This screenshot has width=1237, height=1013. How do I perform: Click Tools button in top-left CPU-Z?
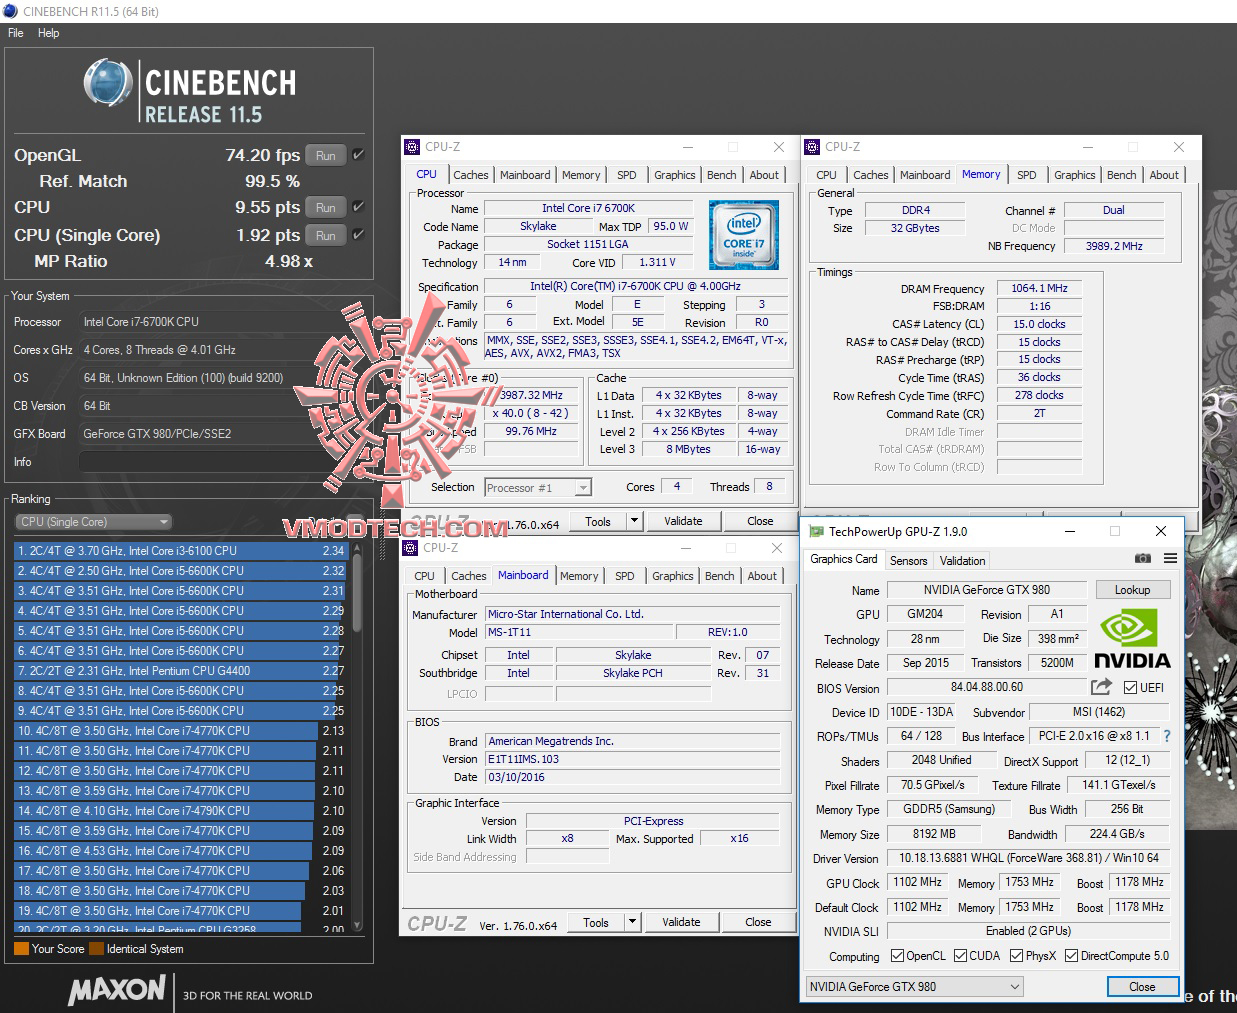click(598, 521)
